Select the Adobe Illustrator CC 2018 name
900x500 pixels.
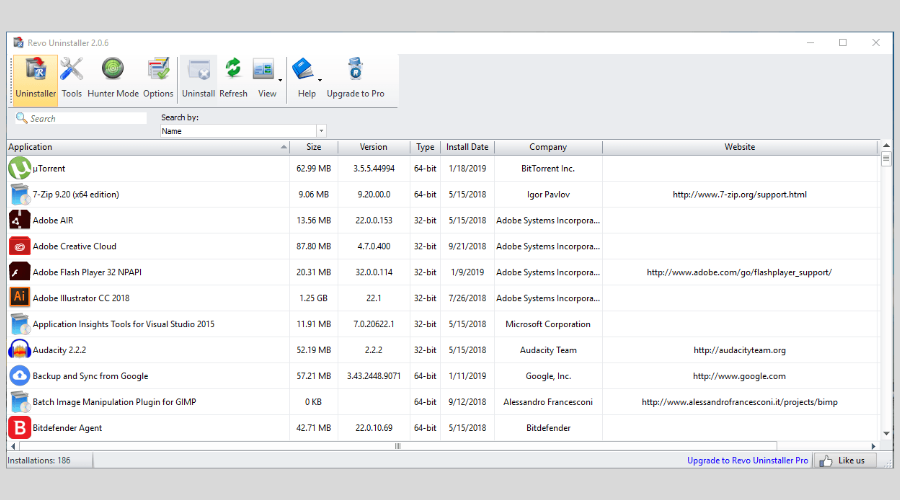pyautogui.click(x=81, y=298)
